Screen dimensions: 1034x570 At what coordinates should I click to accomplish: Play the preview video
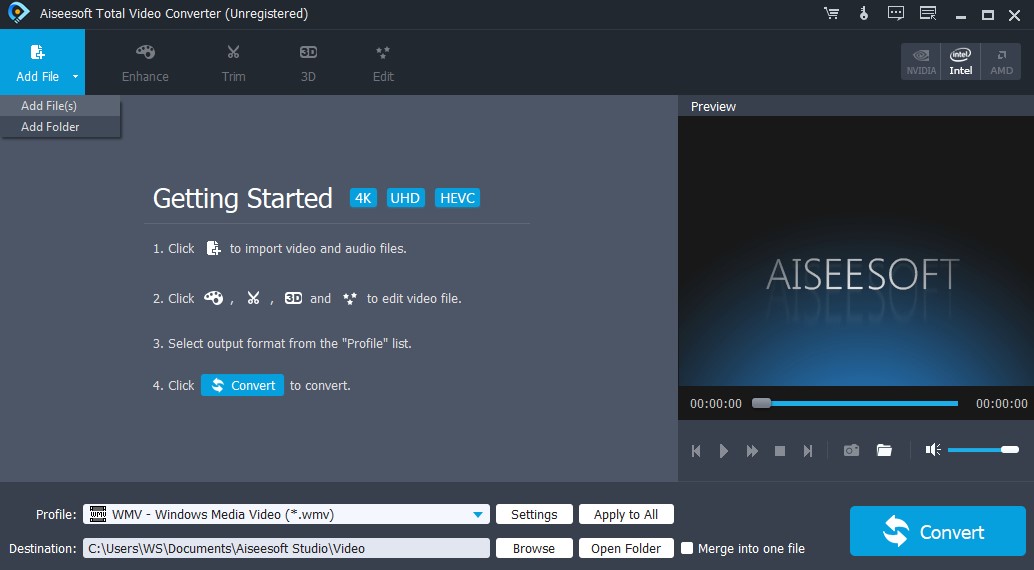tap(723, 451)
